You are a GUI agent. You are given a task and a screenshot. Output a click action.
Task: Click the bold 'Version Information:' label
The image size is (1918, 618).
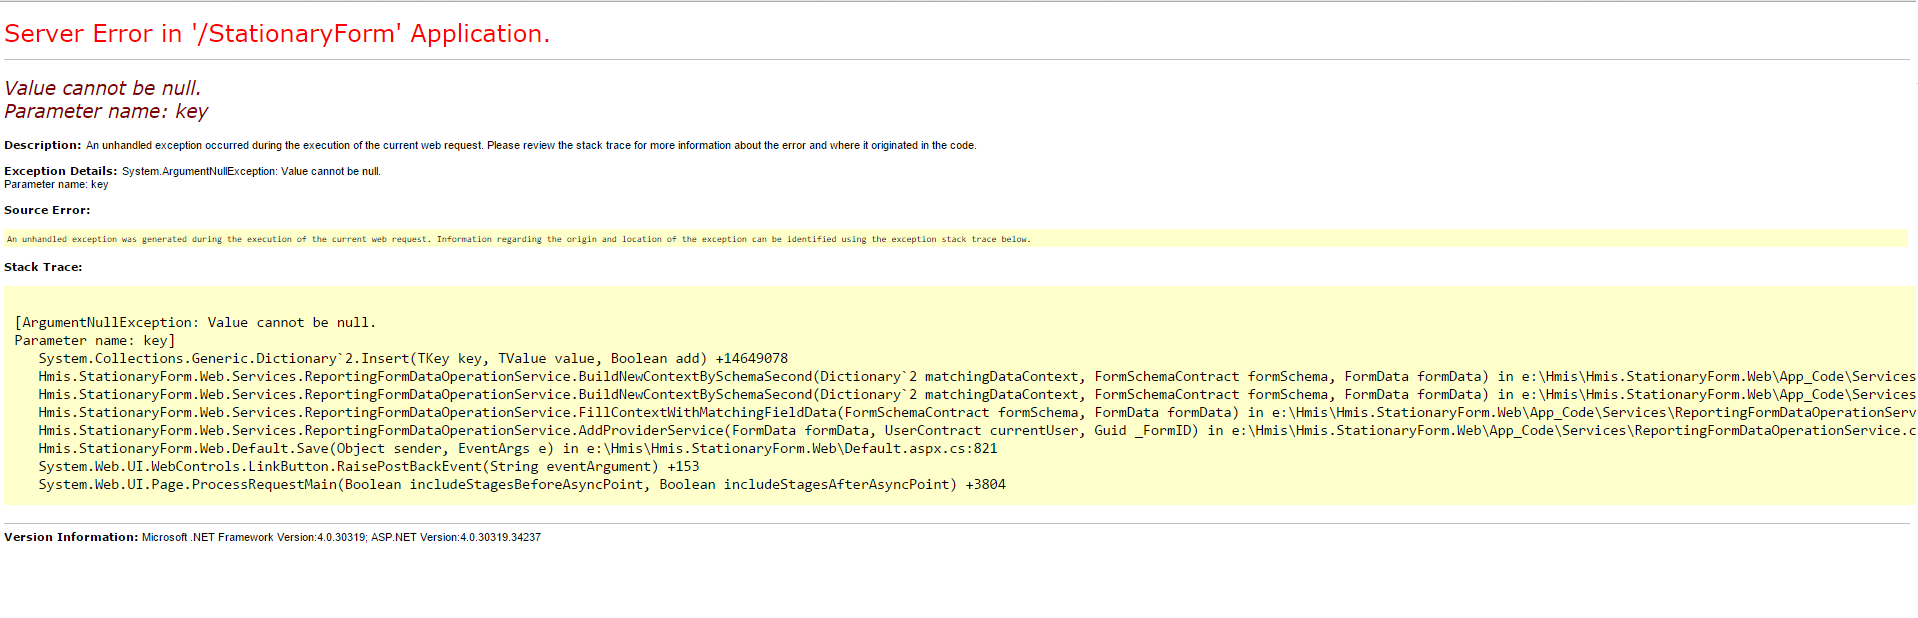(x=71, y=537)
